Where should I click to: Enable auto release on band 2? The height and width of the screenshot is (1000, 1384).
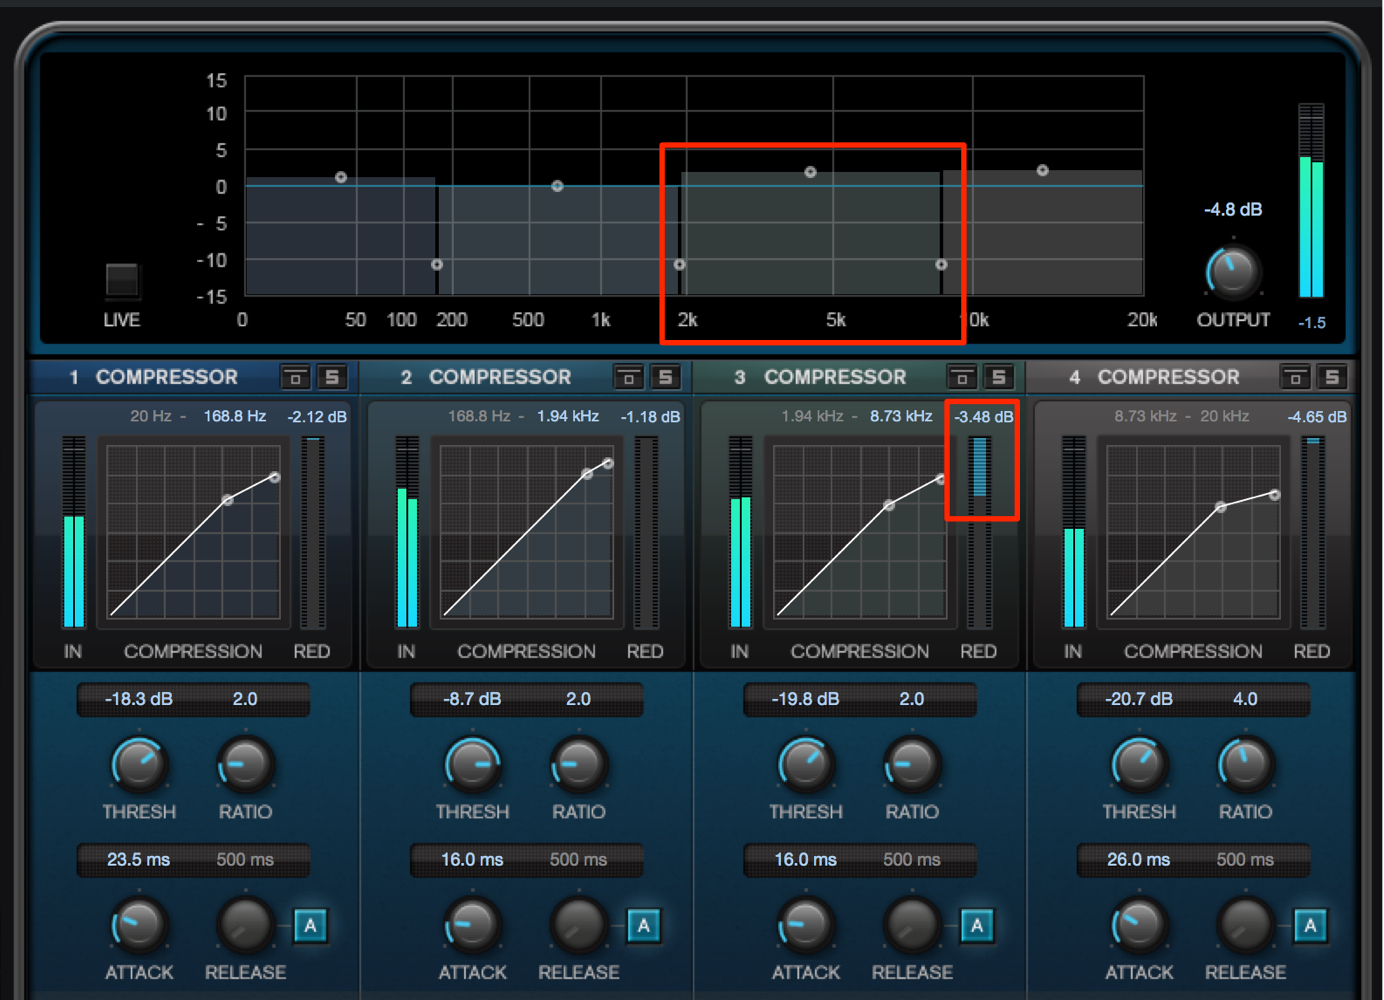(643, 926)
